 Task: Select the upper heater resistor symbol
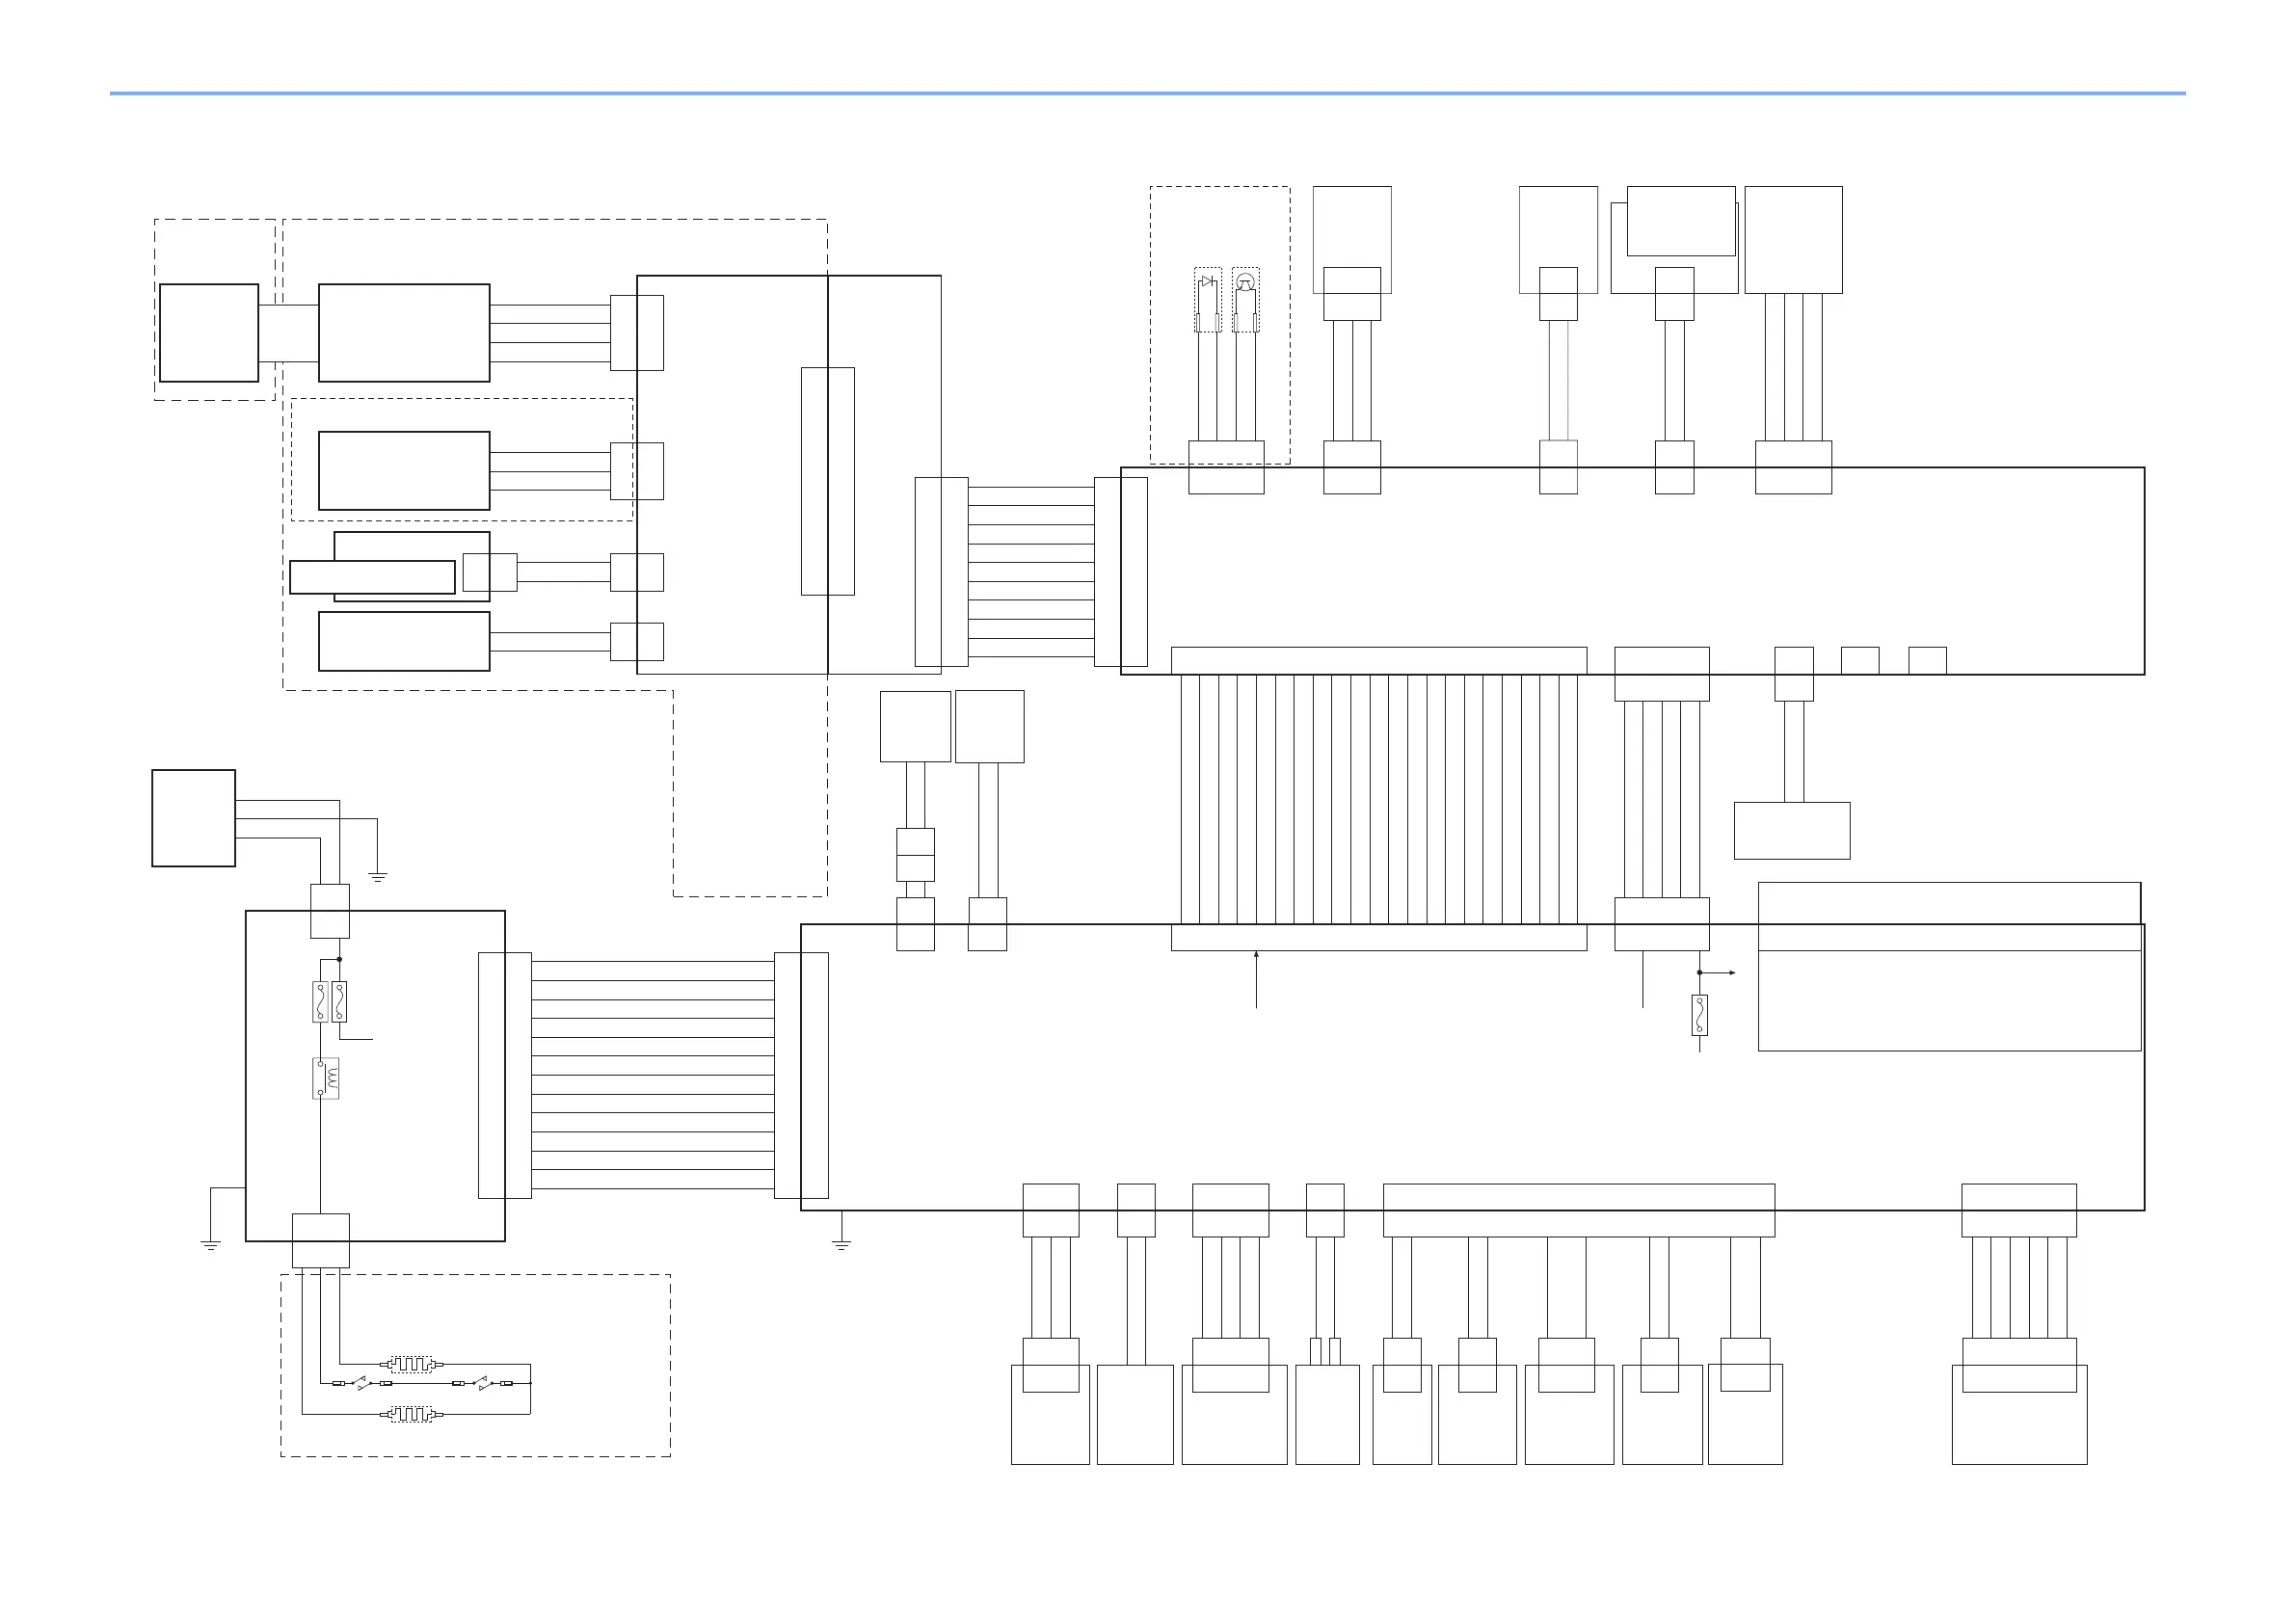point(411,1364)
